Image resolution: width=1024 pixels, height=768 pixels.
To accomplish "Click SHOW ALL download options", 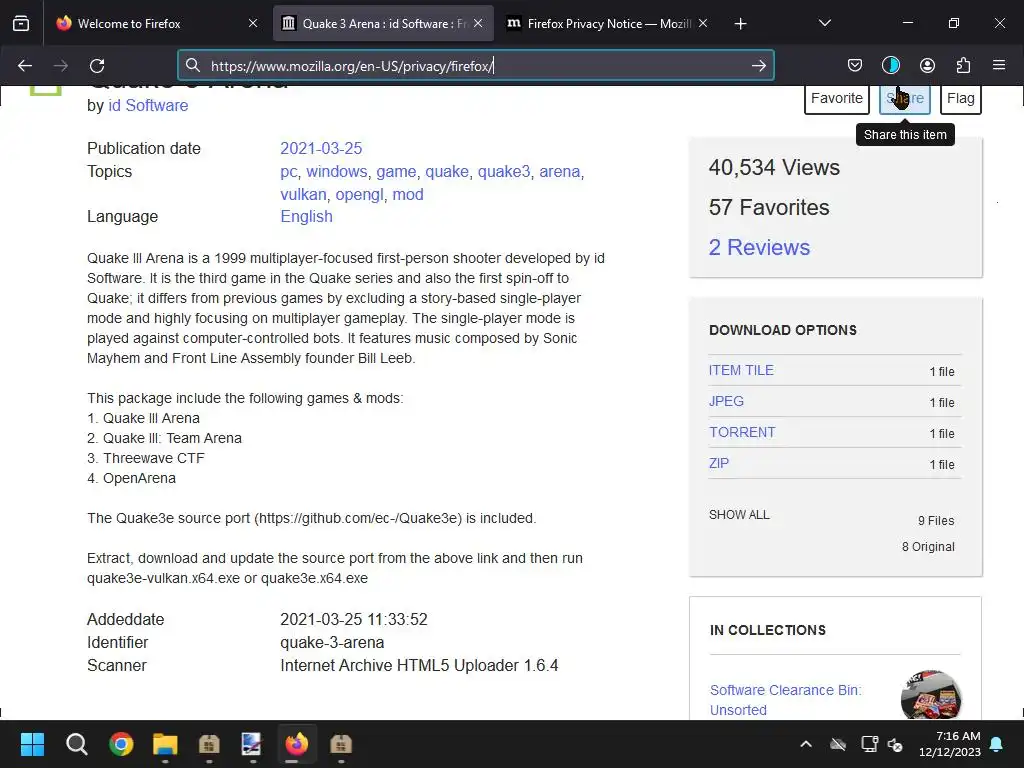I will point(739,515).
